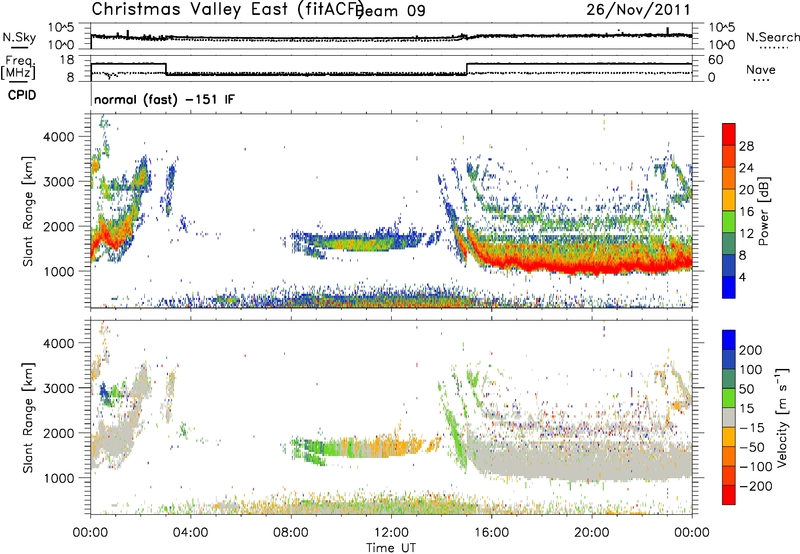Click the 100 label on the velocity colorbar

(751, 369)
